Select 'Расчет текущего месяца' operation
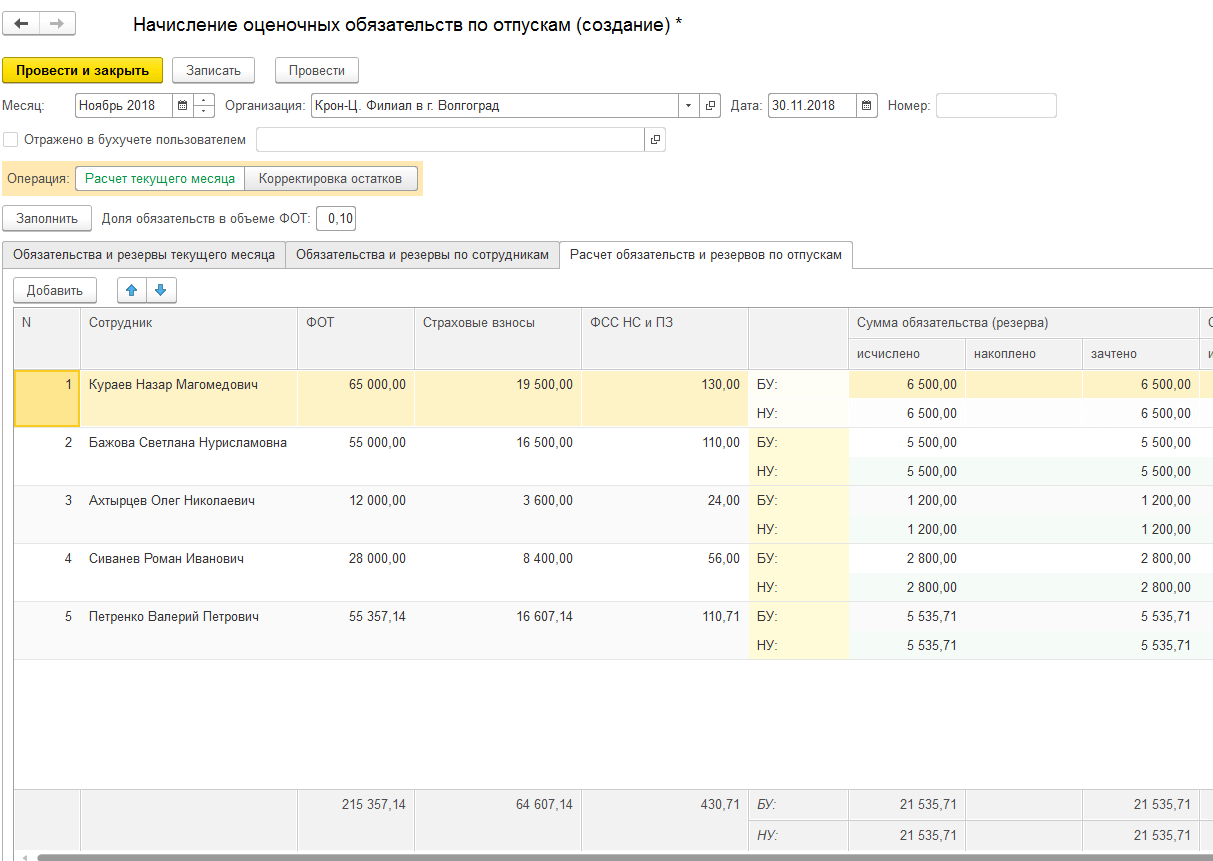Screen dimensions: 1213x861 pos(160,179)
